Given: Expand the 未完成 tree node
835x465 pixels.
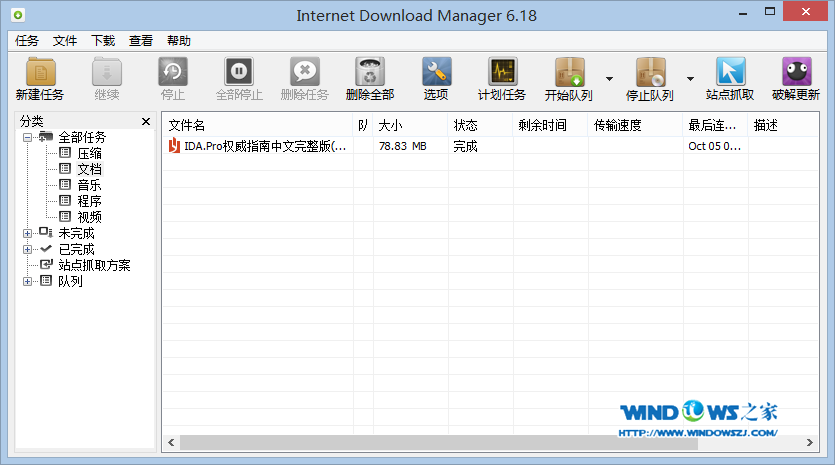Looking at the screenshot, I should tap(27, 233).
